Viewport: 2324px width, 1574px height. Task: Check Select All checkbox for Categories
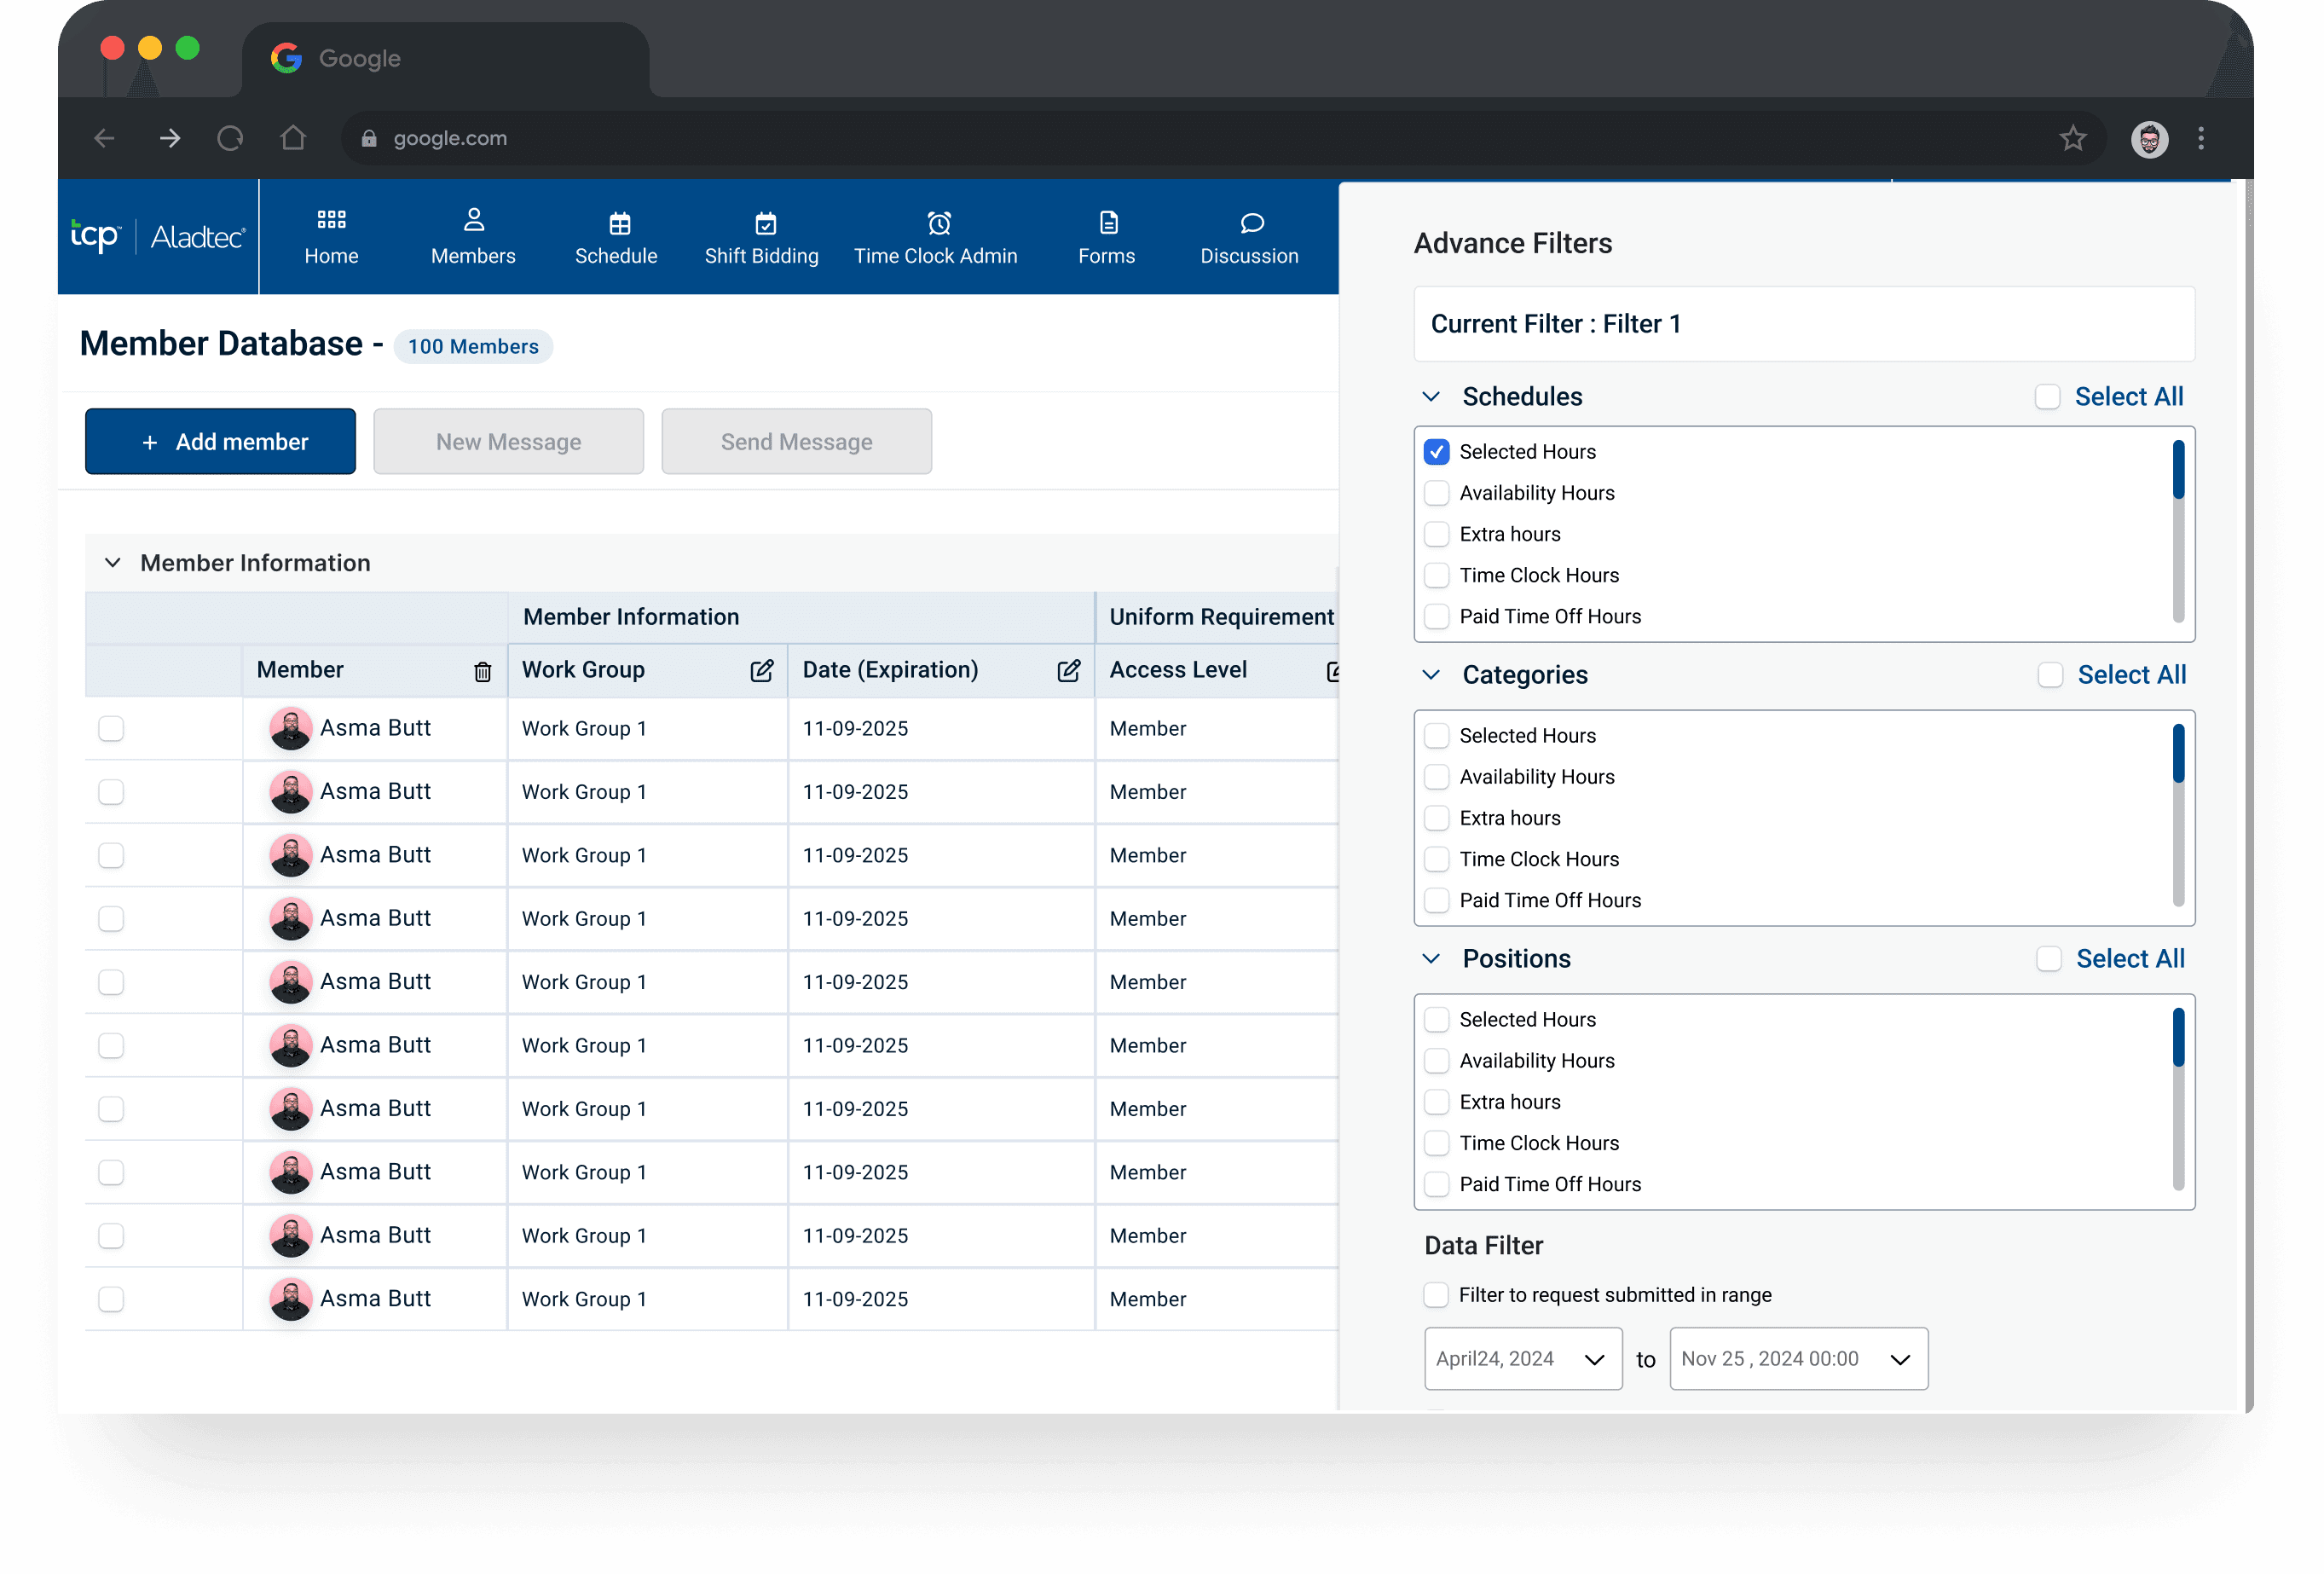click(x=2050, y=675)
